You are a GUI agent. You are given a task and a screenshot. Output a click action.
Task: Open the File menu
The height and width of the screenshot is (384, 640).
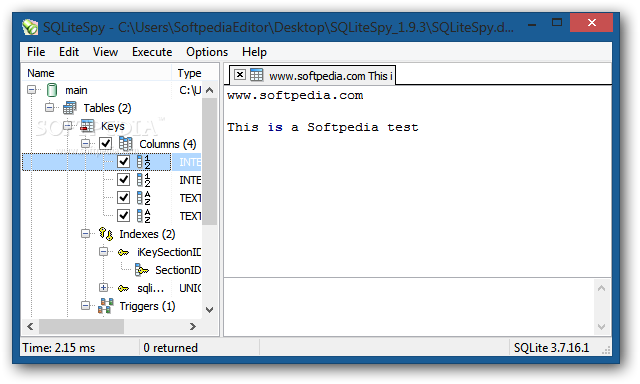click(x=36, y=52)
